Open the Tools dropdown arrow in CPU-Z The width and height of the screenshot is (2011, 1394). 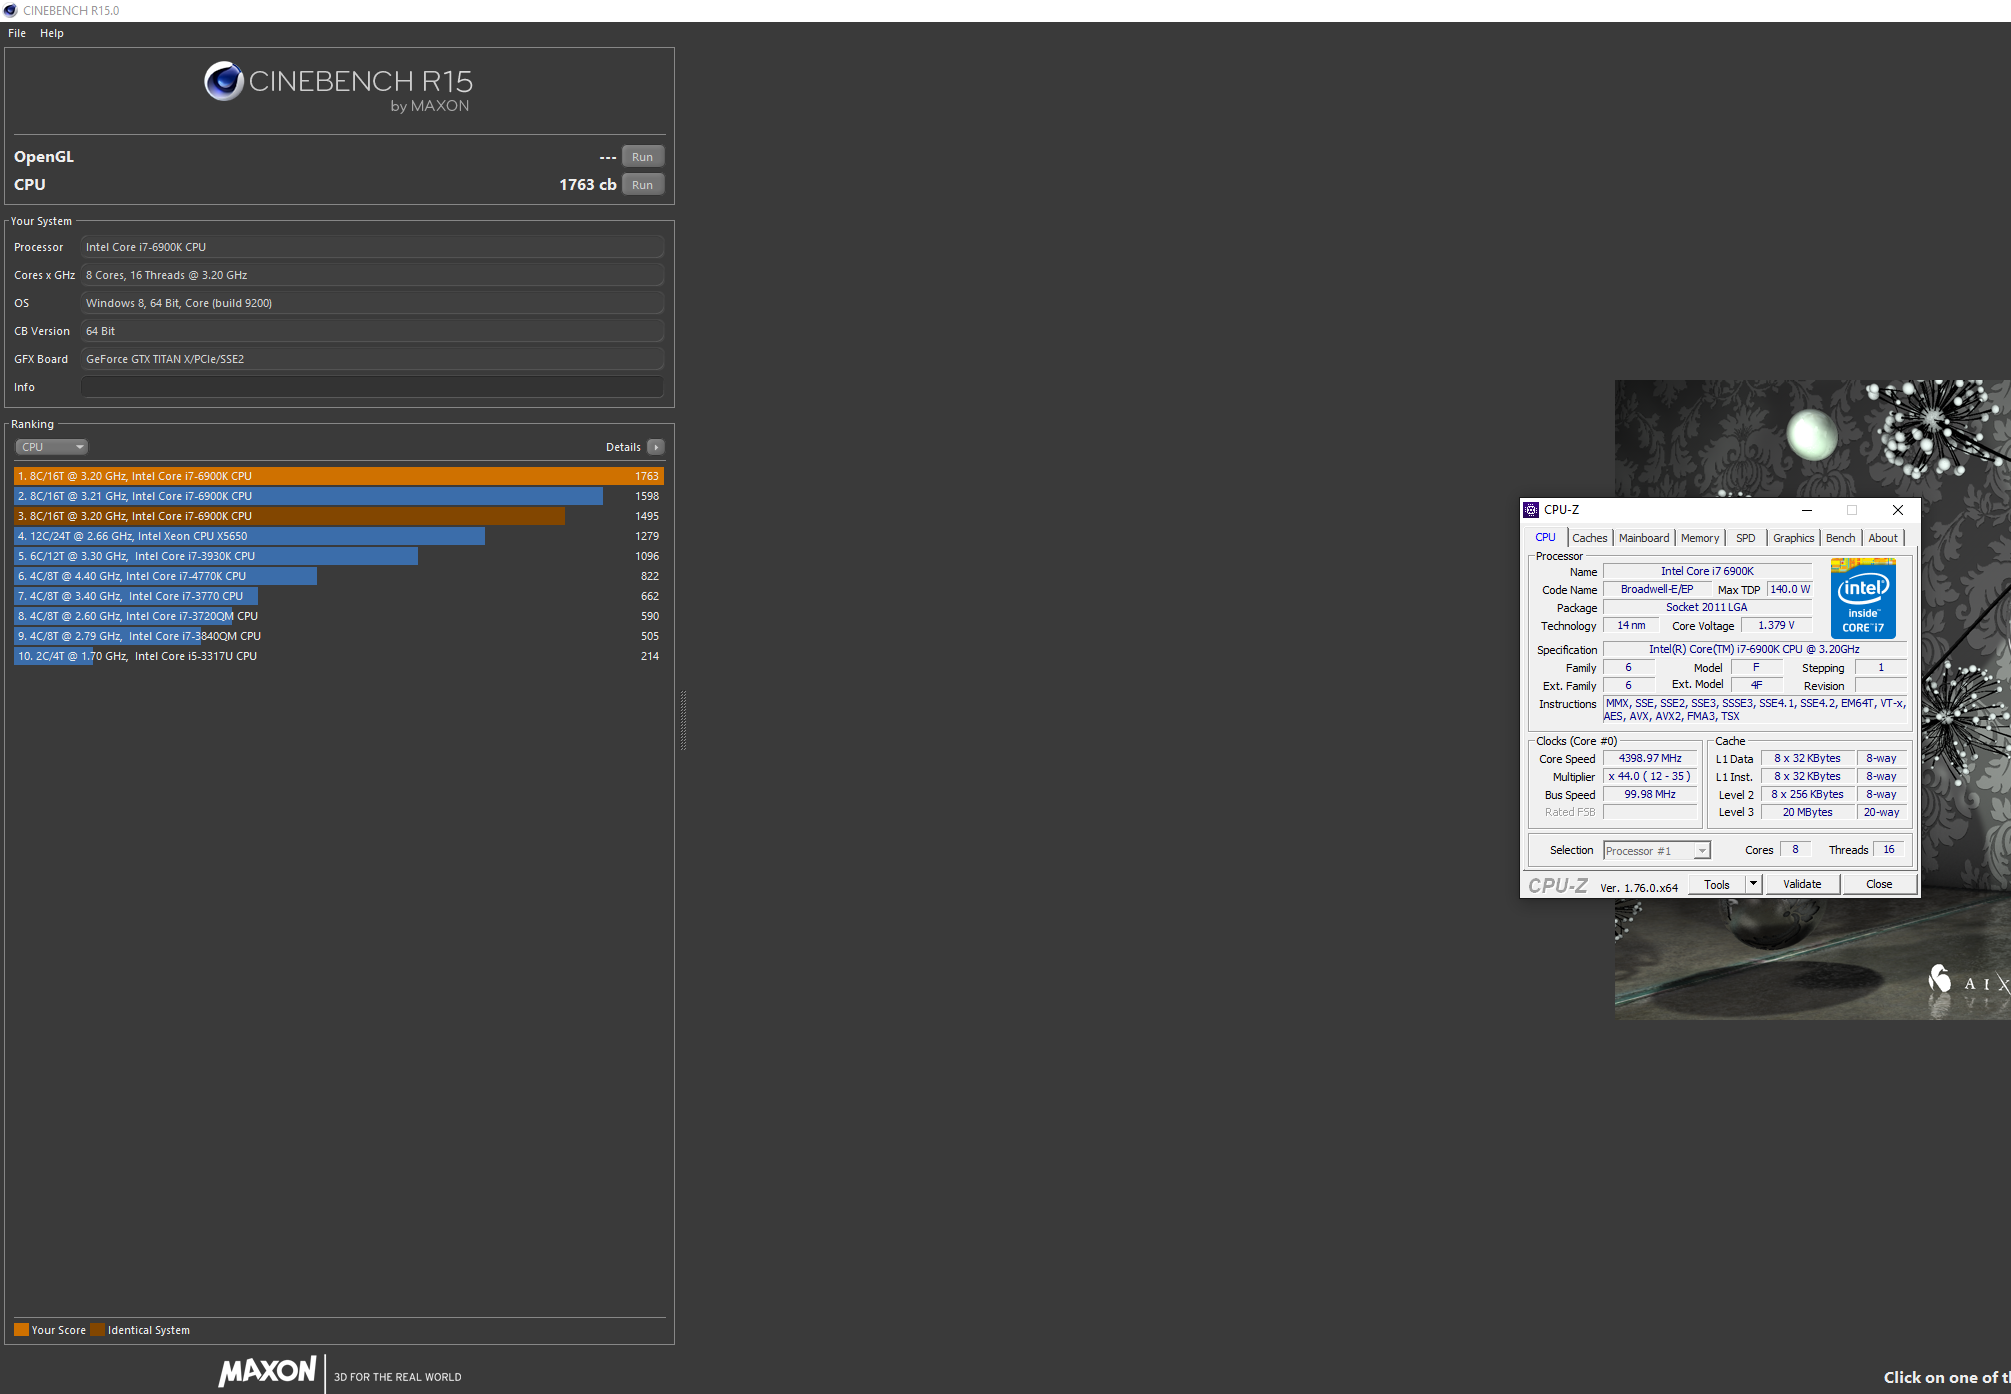1753,884
